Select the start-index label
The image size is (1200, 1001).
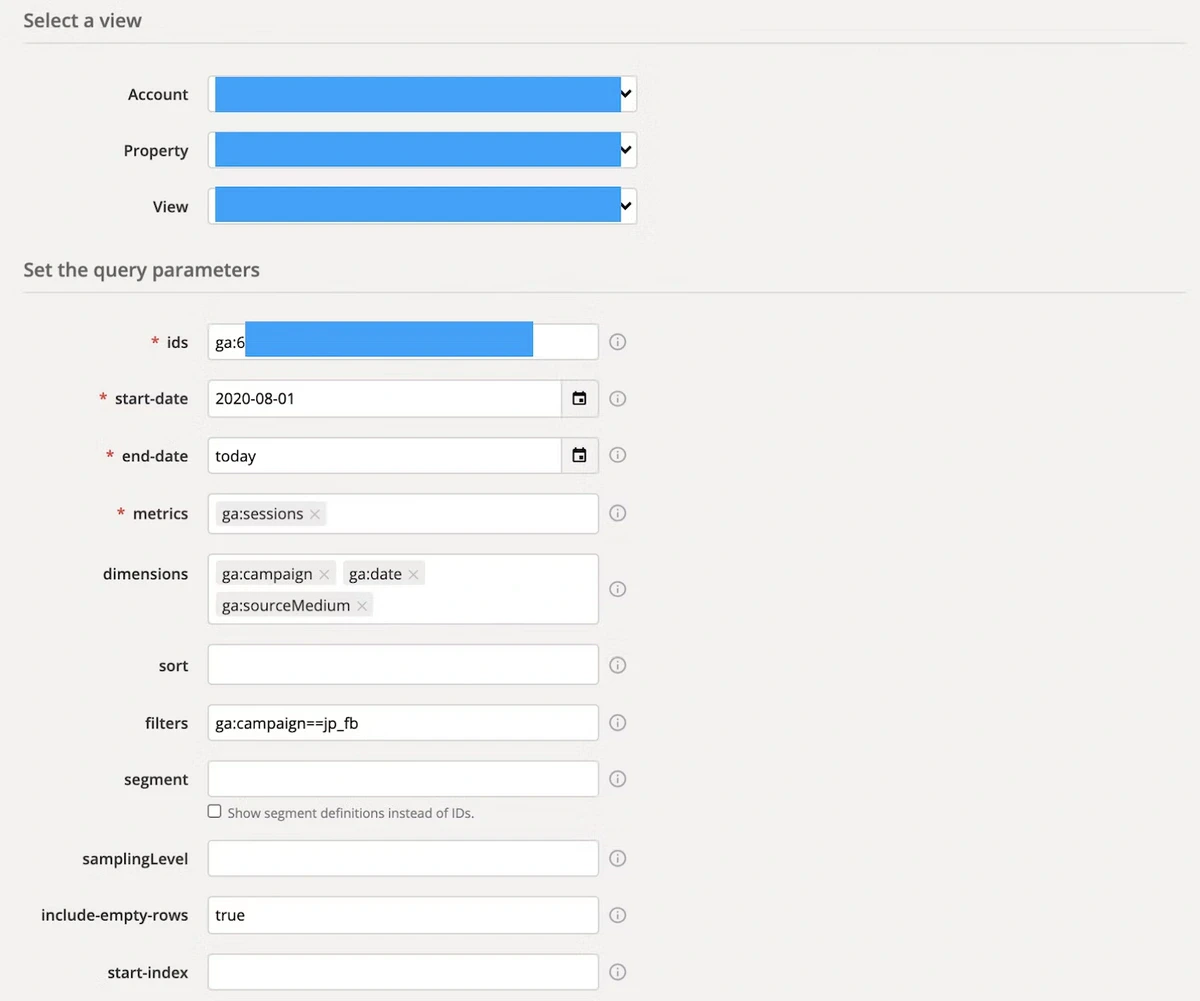(x=148, y=972)
